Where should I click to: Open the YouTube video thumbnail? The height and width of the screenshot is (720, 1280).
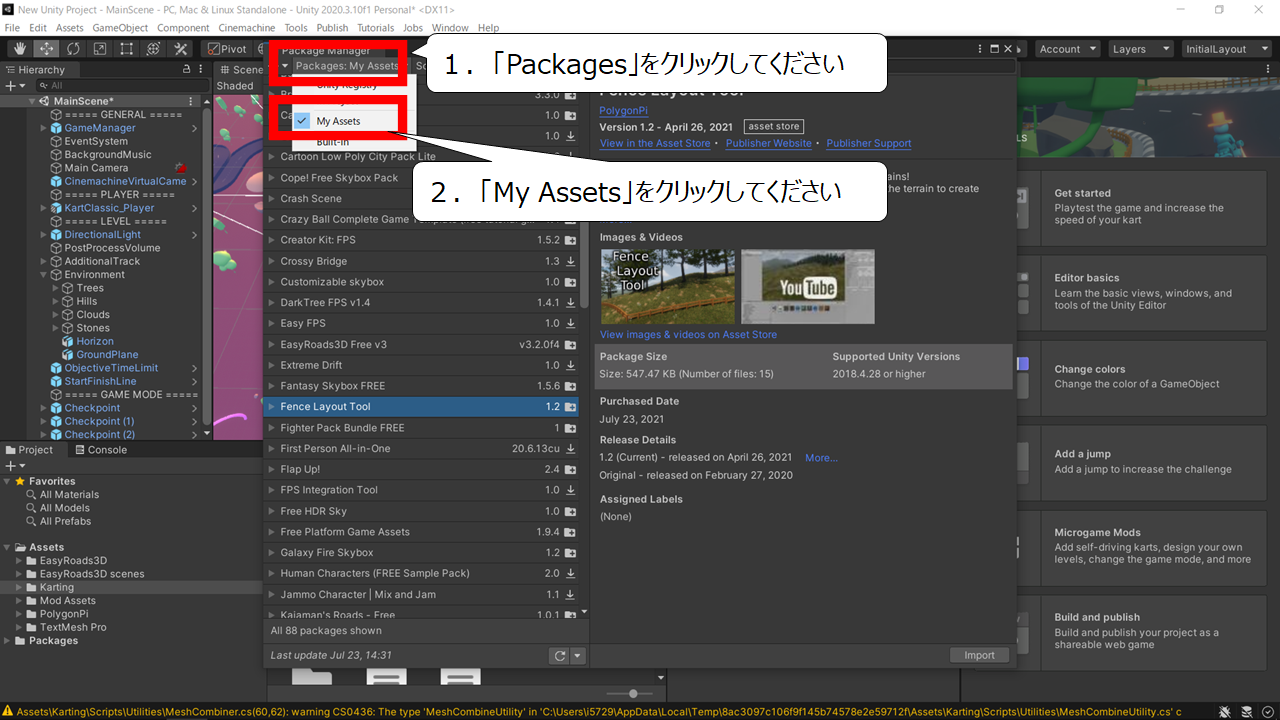808,287
